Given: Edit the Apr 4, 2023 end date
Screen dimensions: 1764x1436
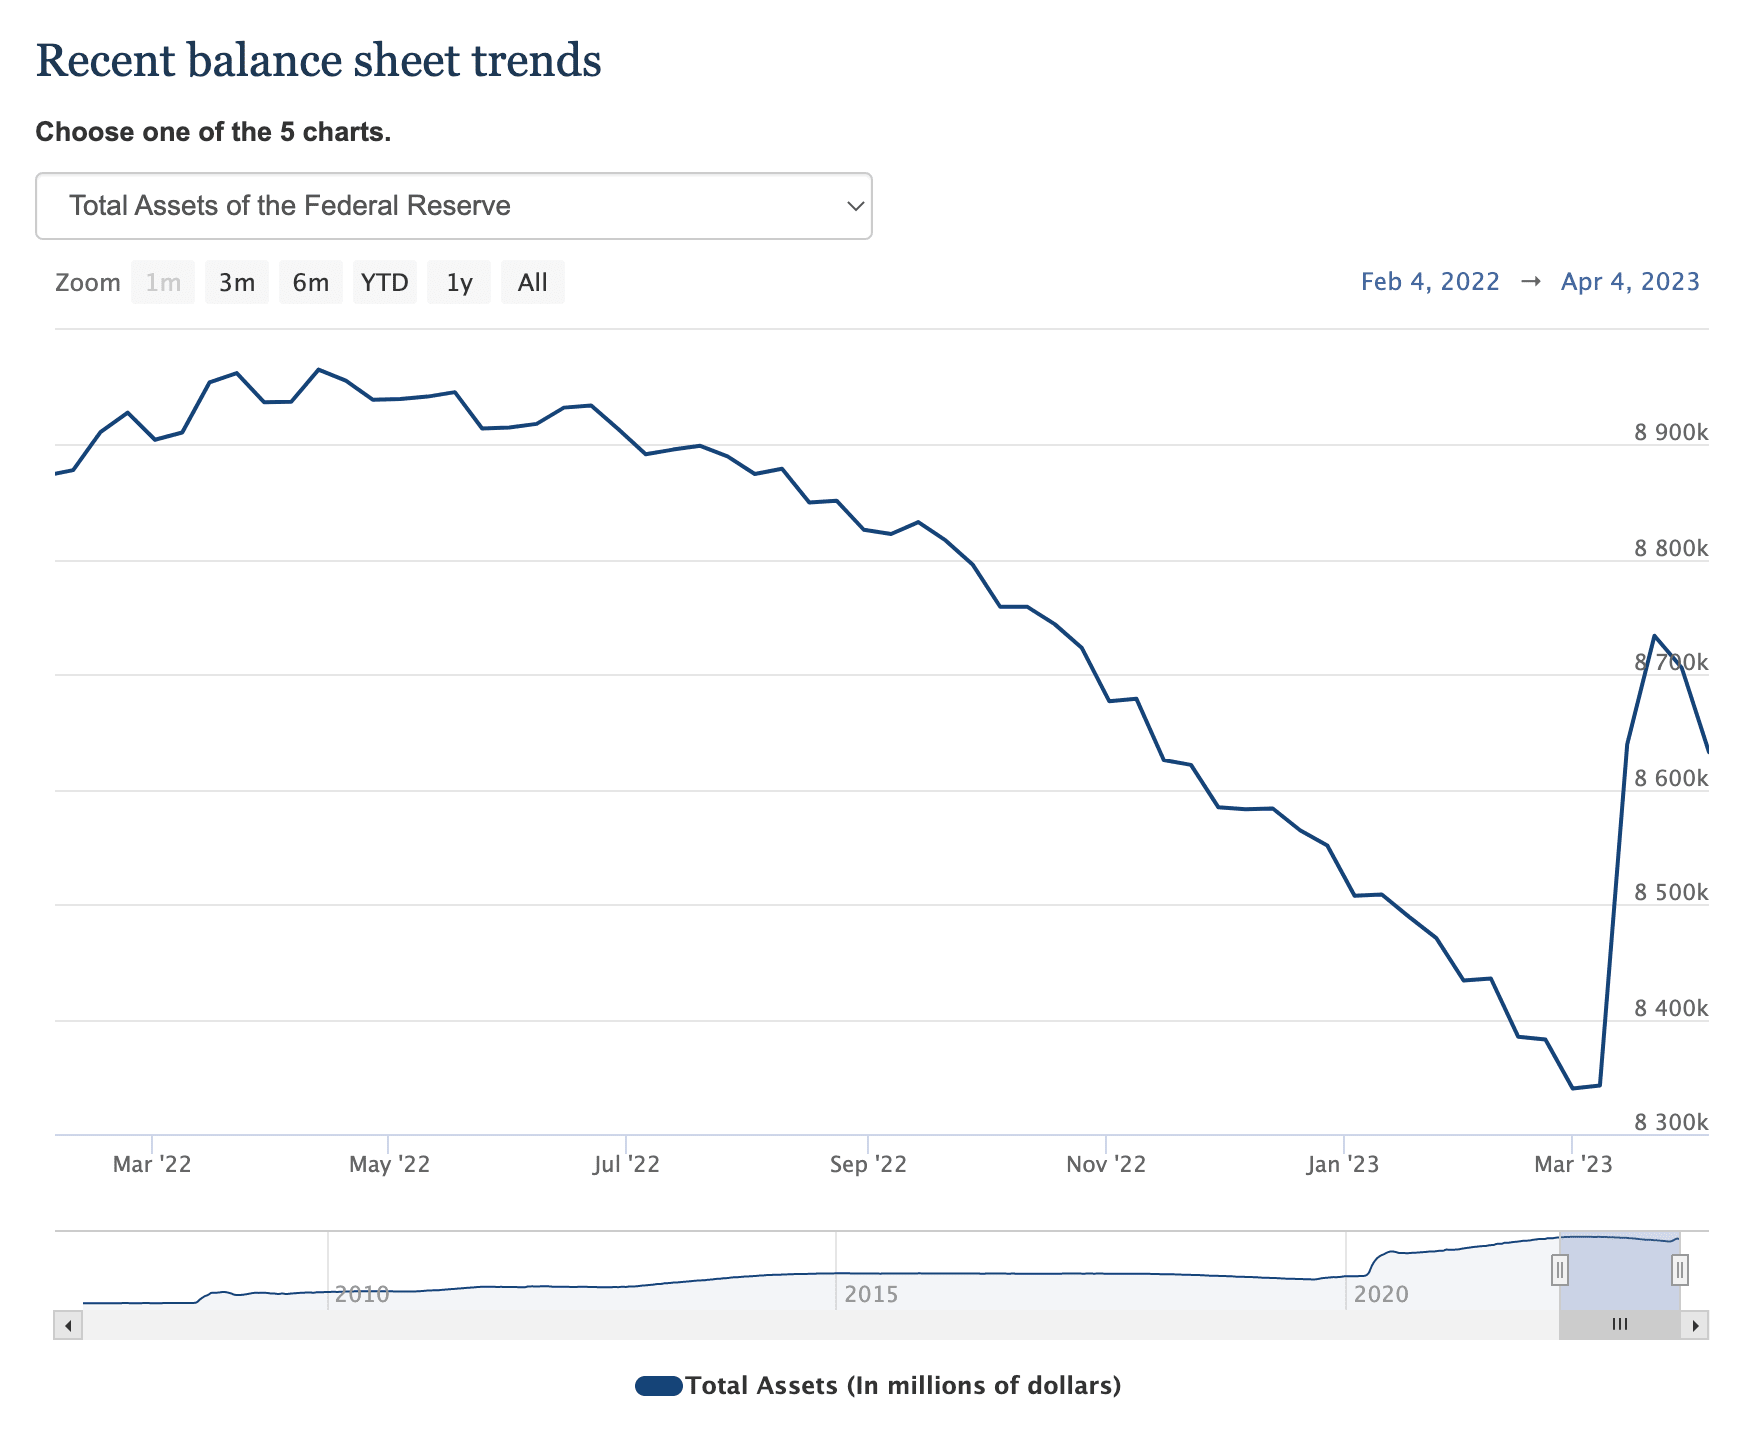Looking at the screenshot, I should point(1629,281).
